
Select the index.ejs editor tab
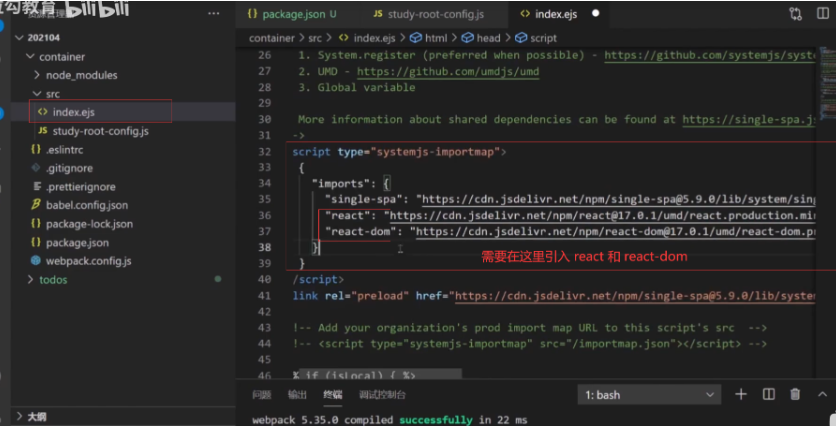tap(556, 14)
